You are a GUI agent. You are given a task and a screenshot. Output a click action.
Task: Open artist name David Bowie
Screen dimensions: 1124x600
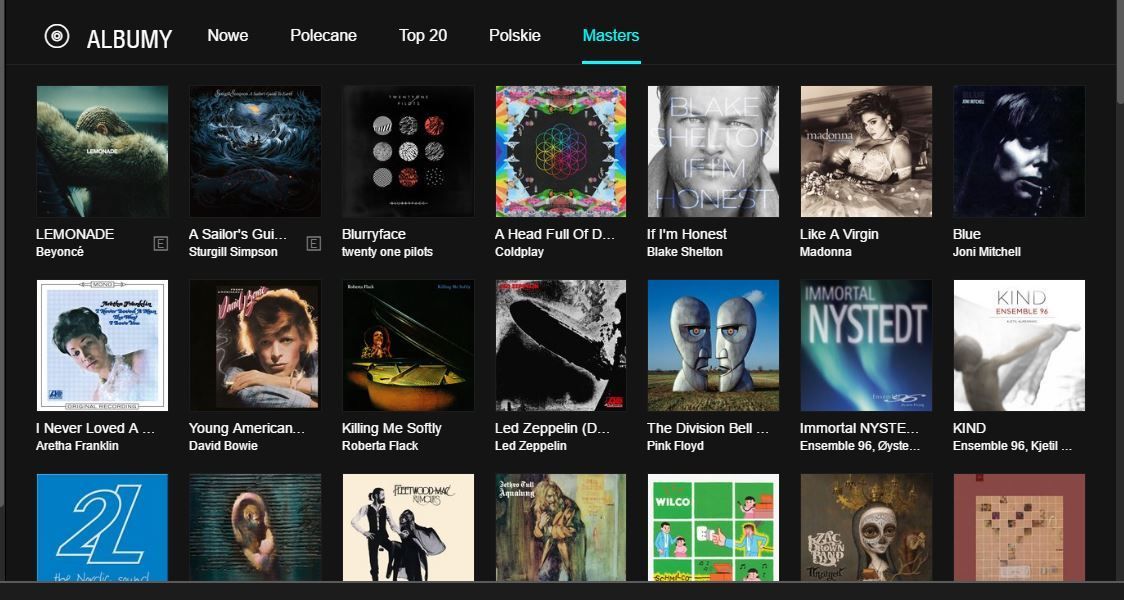tap(223, 446)
